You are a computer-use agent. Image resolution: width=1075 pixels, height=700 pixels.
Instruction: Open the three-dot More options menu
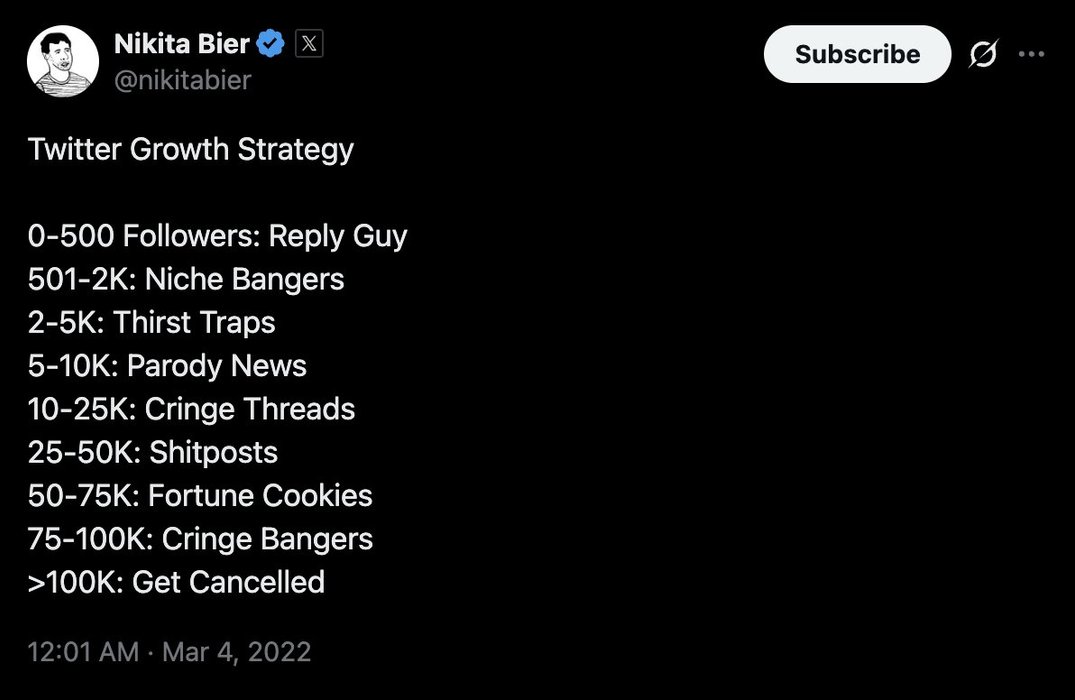tap(1031, 55)
